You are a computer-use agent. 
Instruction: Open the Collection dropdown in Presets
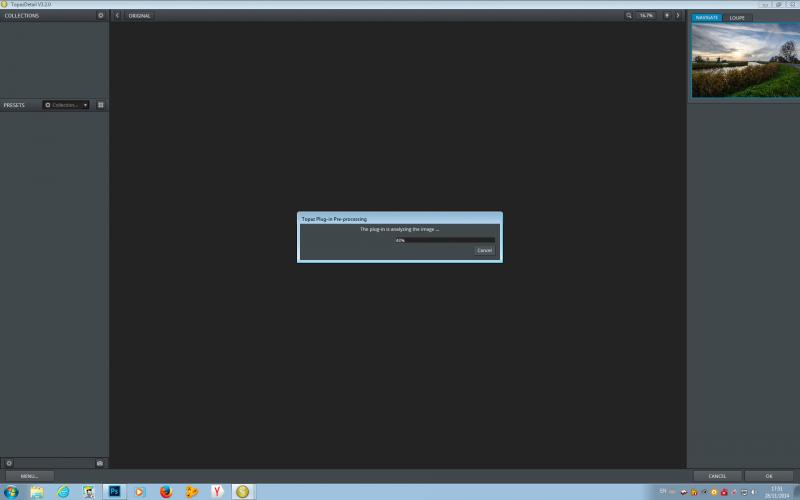coord(66,105)
